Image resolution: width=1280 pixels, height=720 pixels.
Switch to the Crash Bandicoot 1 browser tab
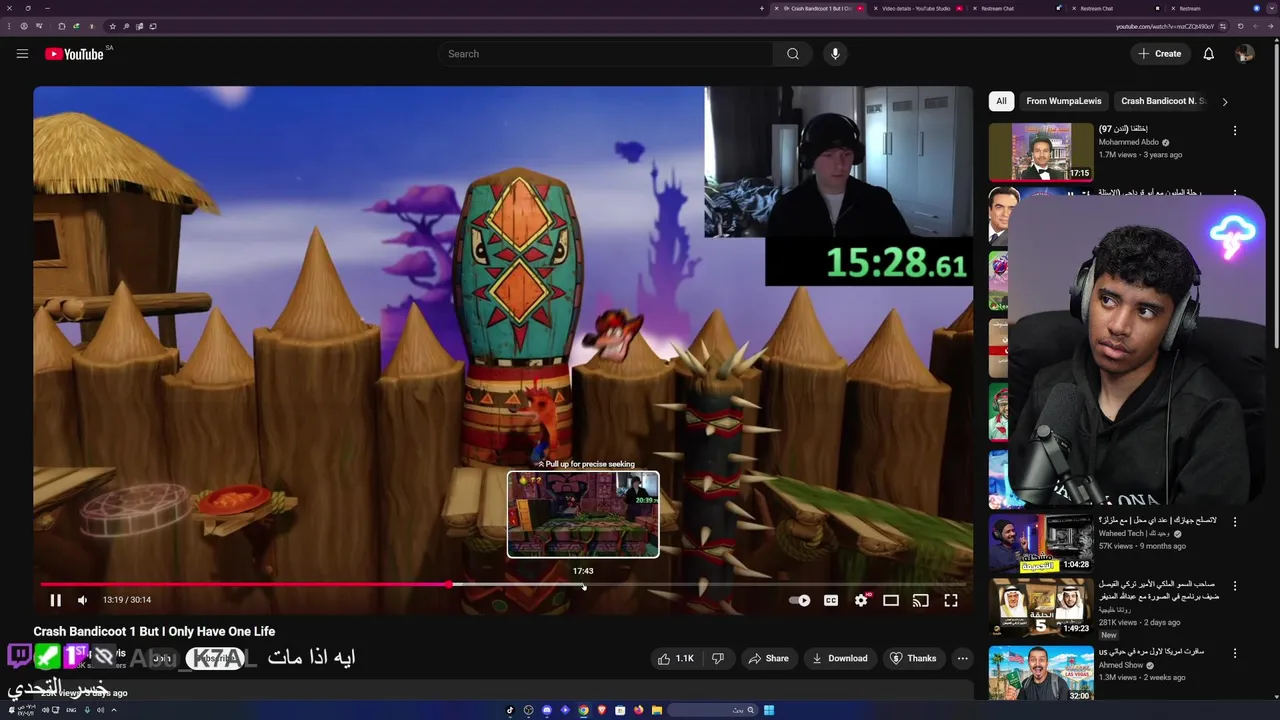(818, 8)
